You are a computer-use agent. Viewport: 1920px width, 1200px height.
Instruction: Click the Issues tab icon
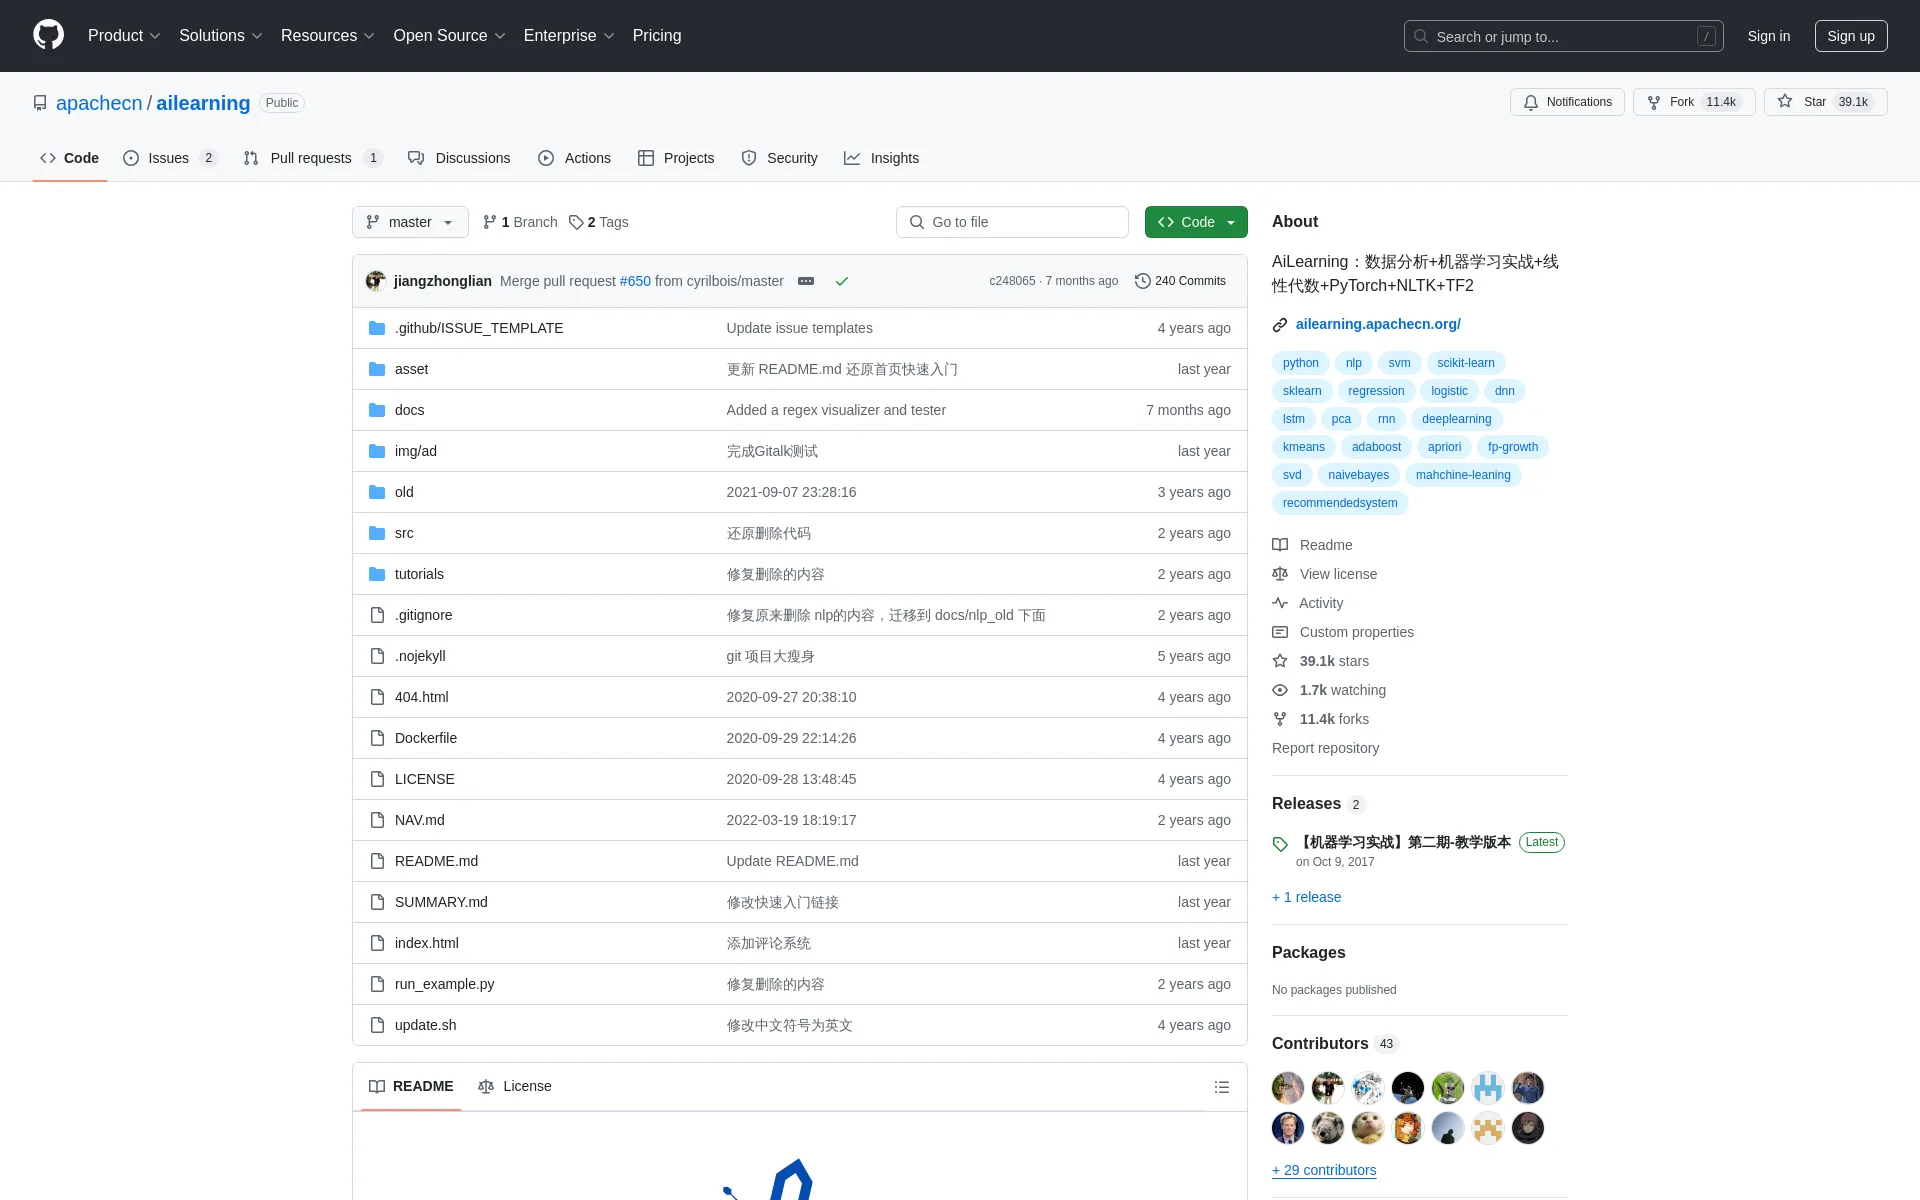131,158
